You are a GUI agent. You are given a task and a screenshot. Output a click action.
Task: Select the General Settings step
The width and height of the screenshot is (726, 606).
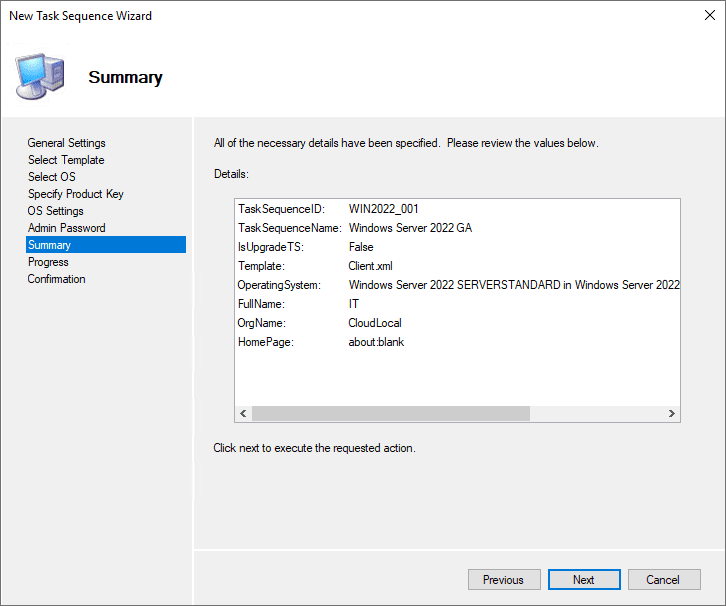[x=66, y=143]
